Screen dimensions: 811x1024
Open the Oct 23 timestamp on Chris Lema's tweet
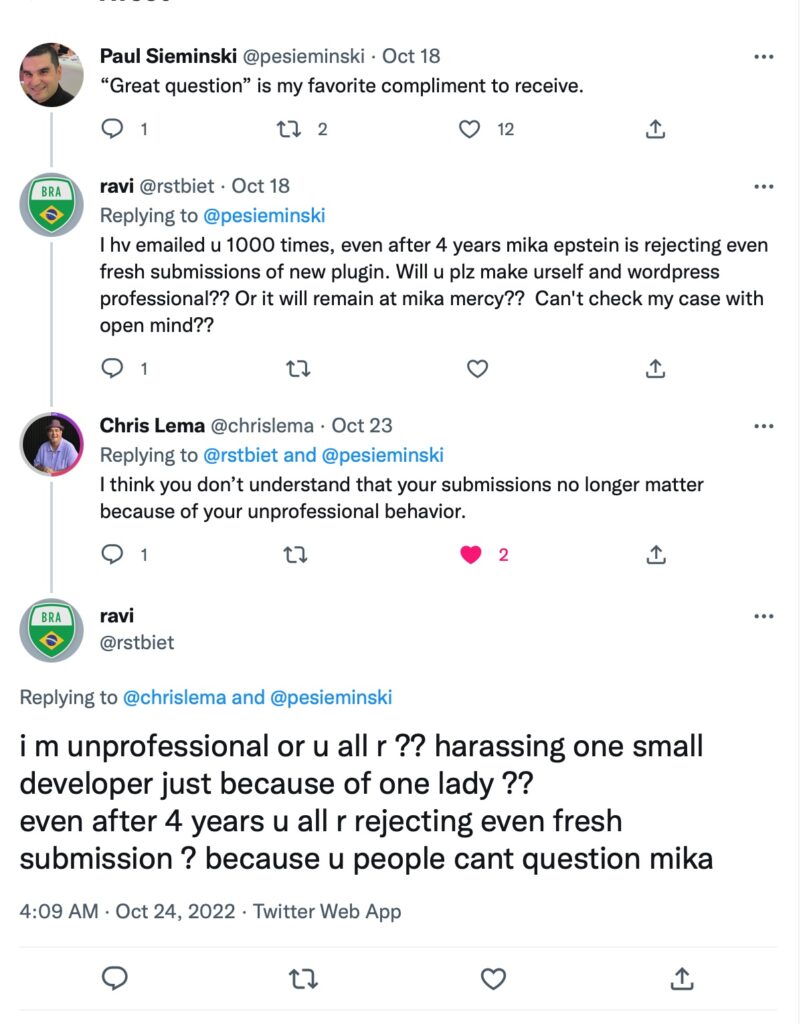364,426
